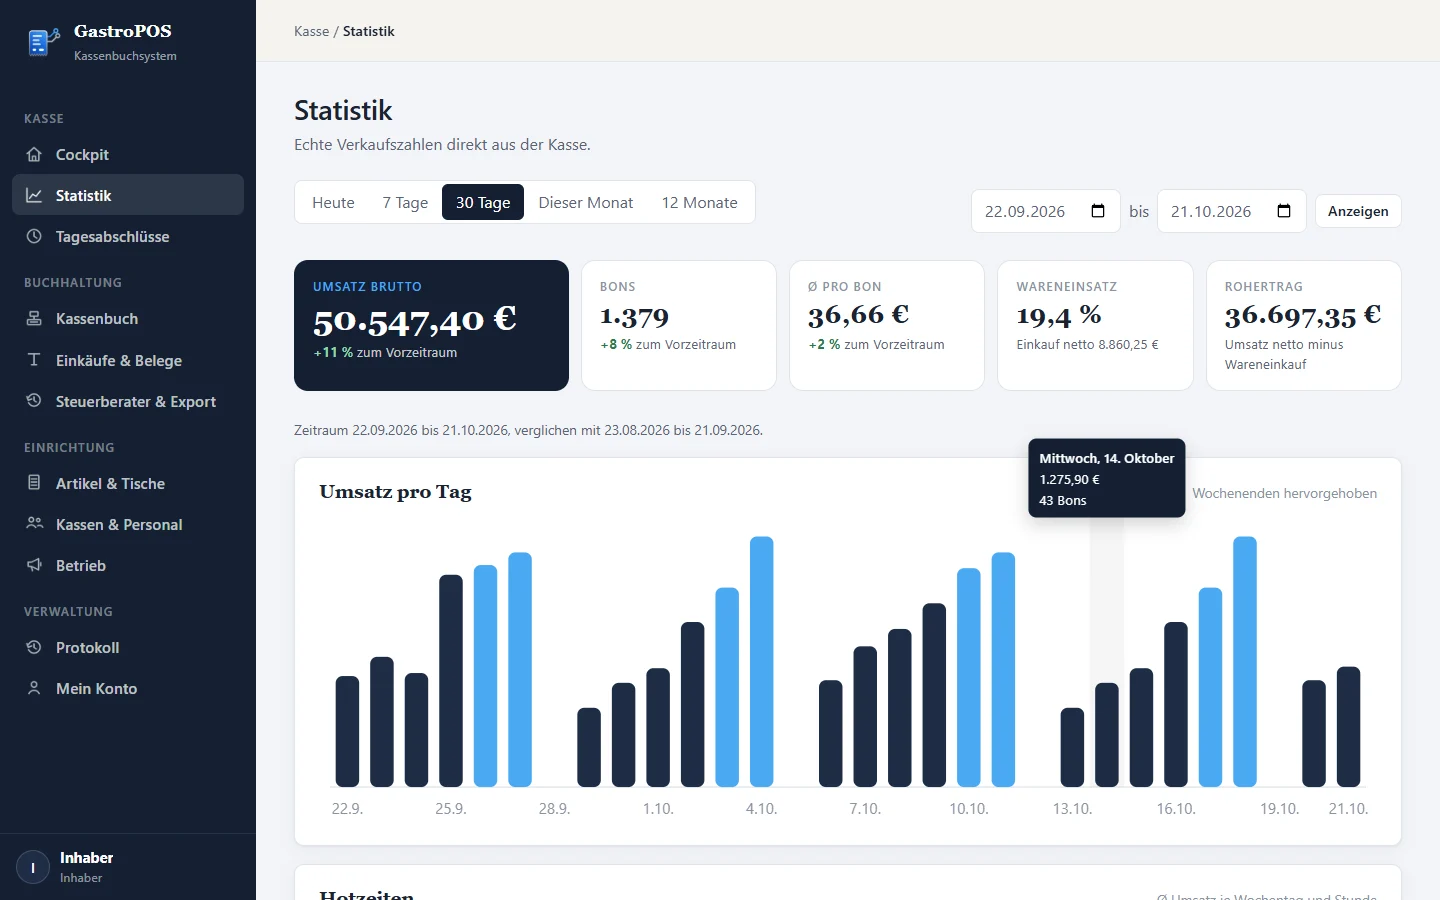Open the Protokoll history icon
The image size is (1440, 900).
34,647
